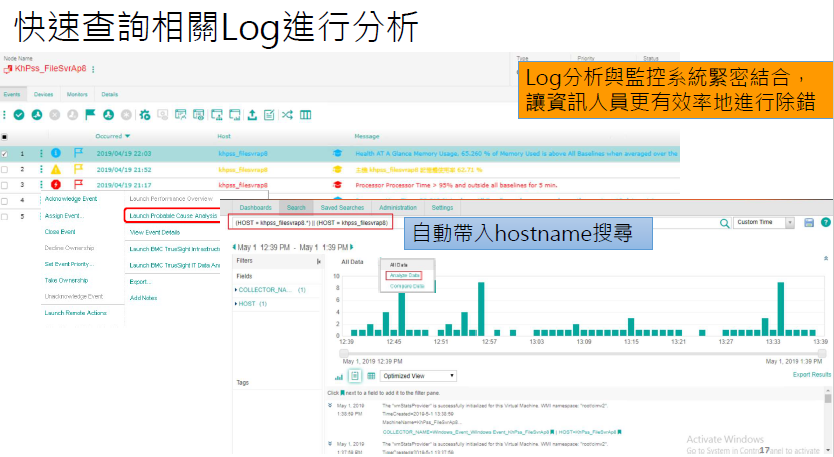Expand first log entry dated 1:38:59 PM

(x=330, y=406)
